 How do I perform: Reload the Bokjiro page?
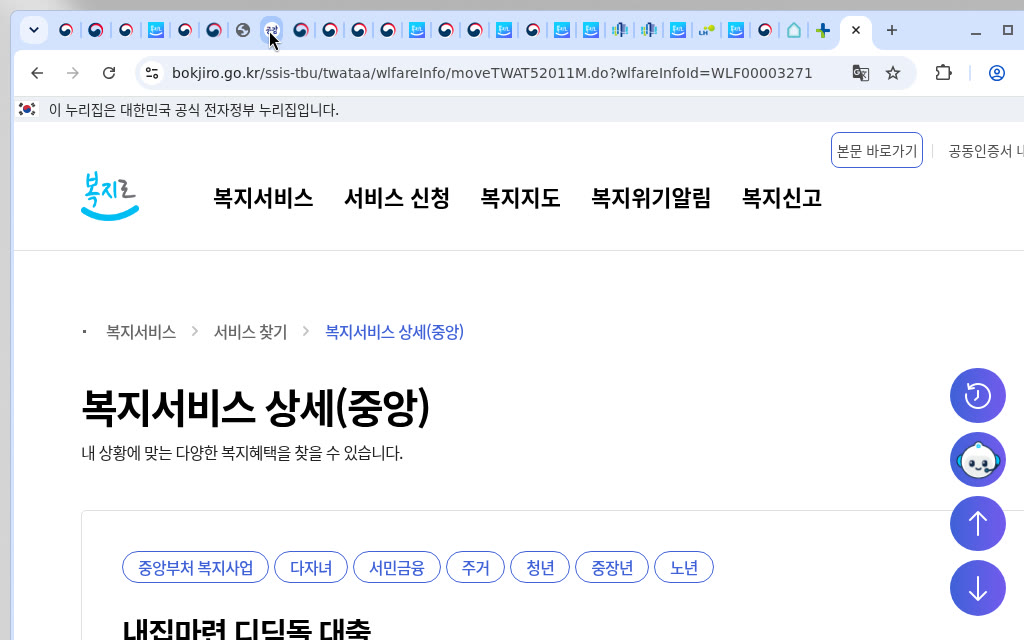pos(109,73)
